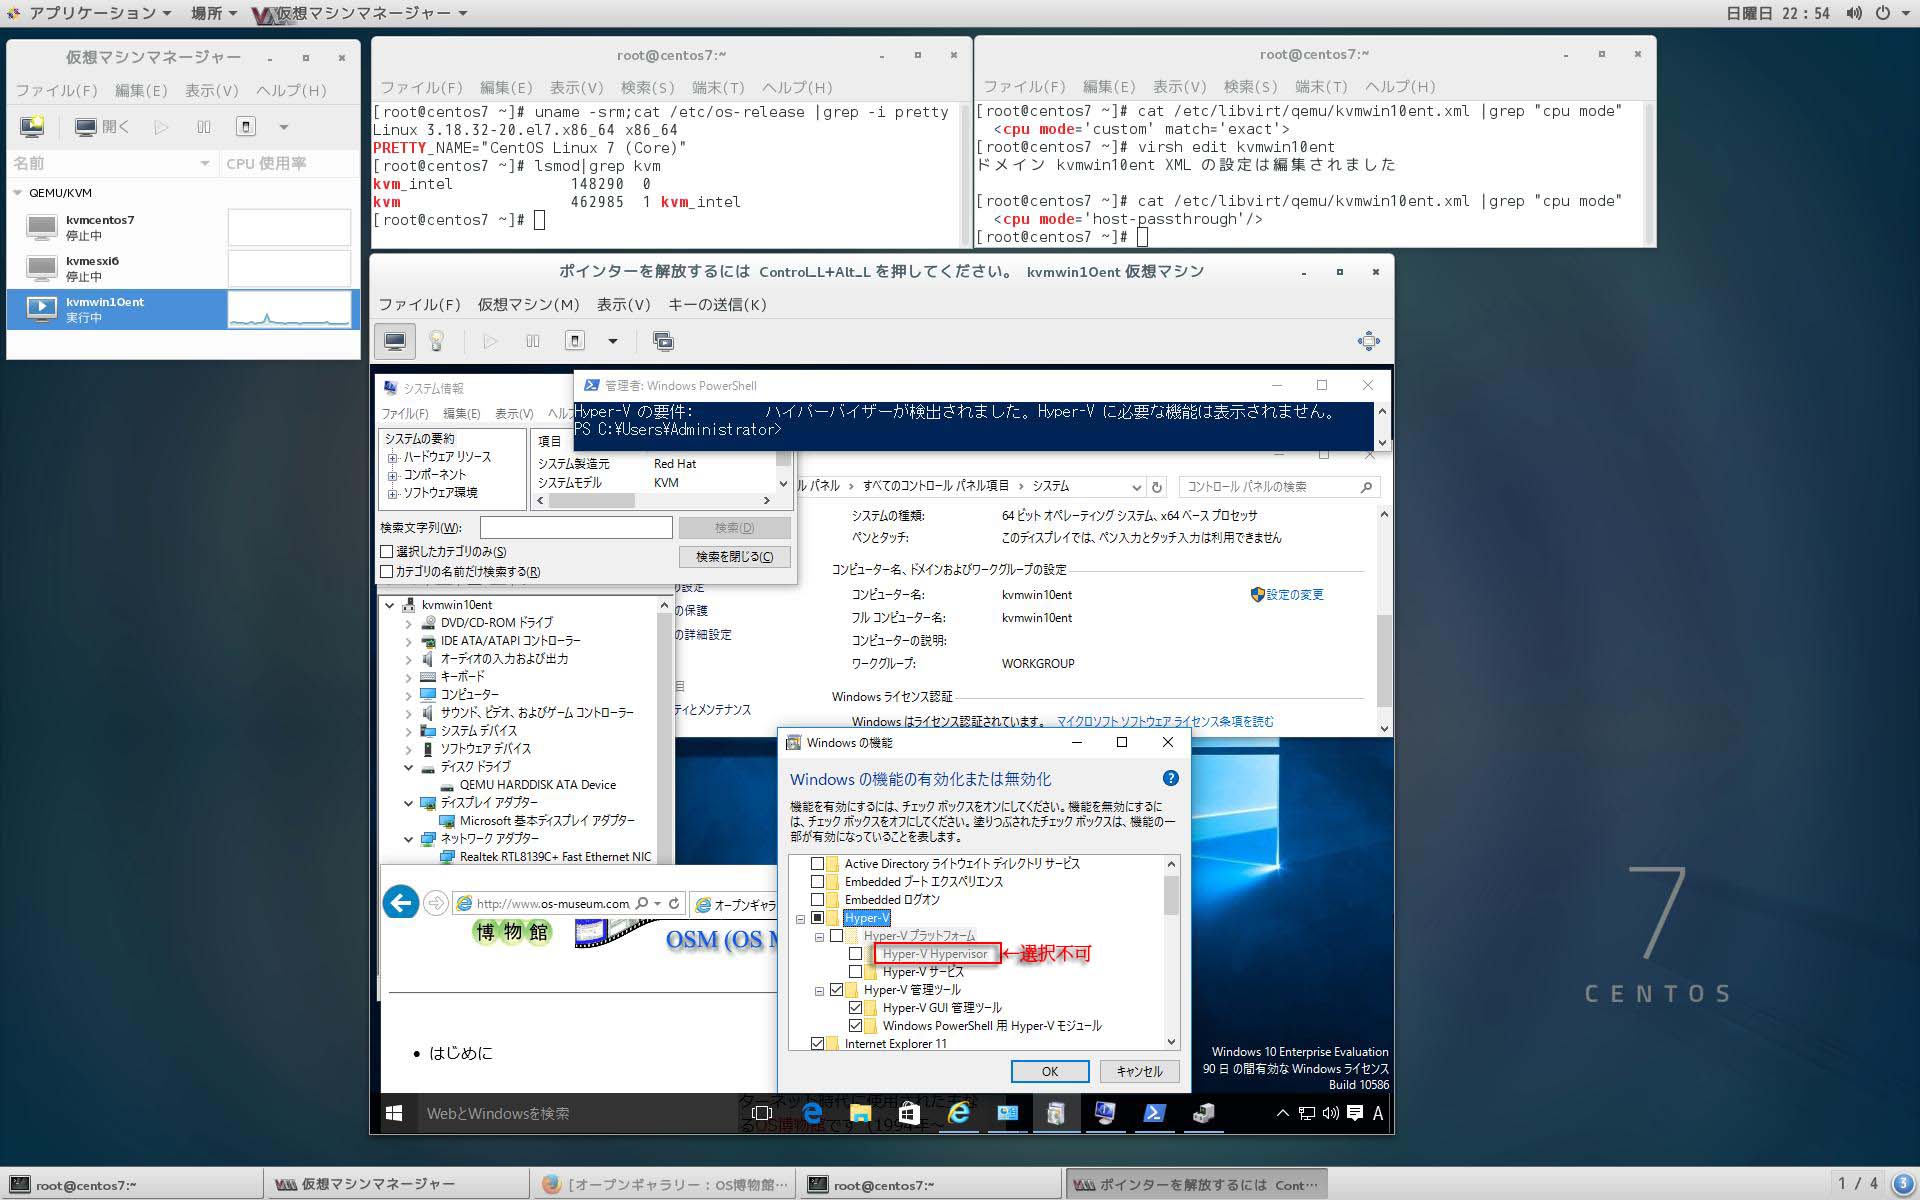
Task: Click キャンセル in Windows Features dialog
Action: point(1139,1071)
